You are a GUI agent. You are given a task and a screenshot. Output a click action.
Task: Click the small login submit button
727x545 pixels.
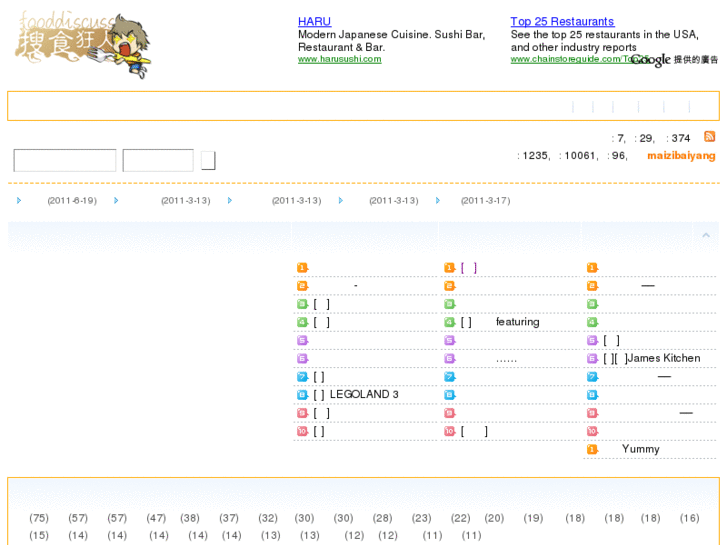[208, 160]
